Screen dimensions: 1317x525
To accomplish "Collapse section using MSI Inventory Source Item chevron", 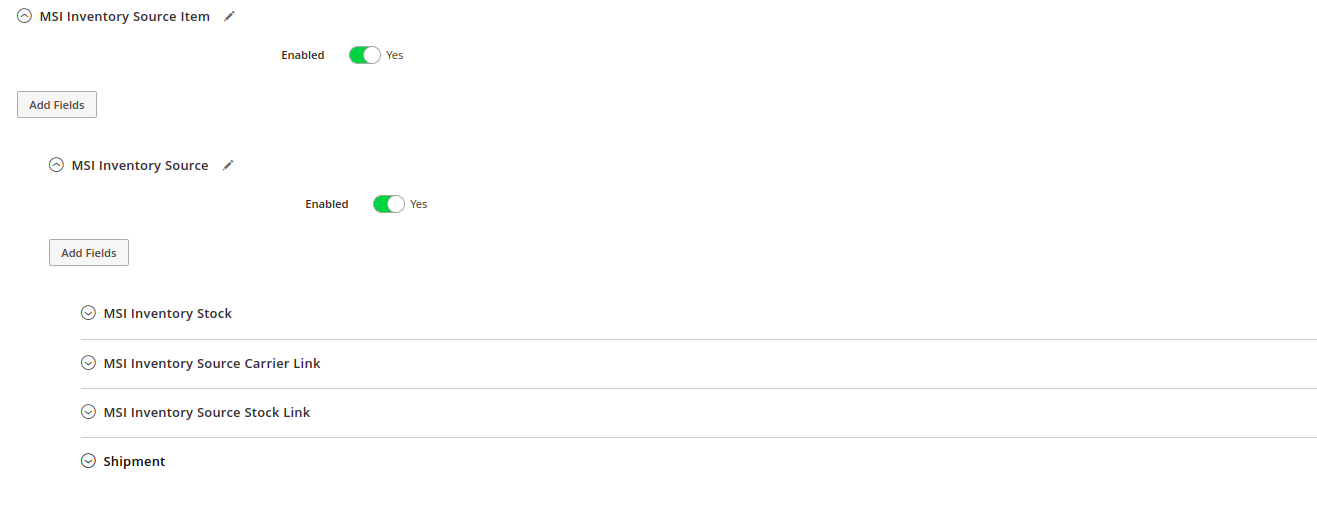I will (x=24, y=16).
